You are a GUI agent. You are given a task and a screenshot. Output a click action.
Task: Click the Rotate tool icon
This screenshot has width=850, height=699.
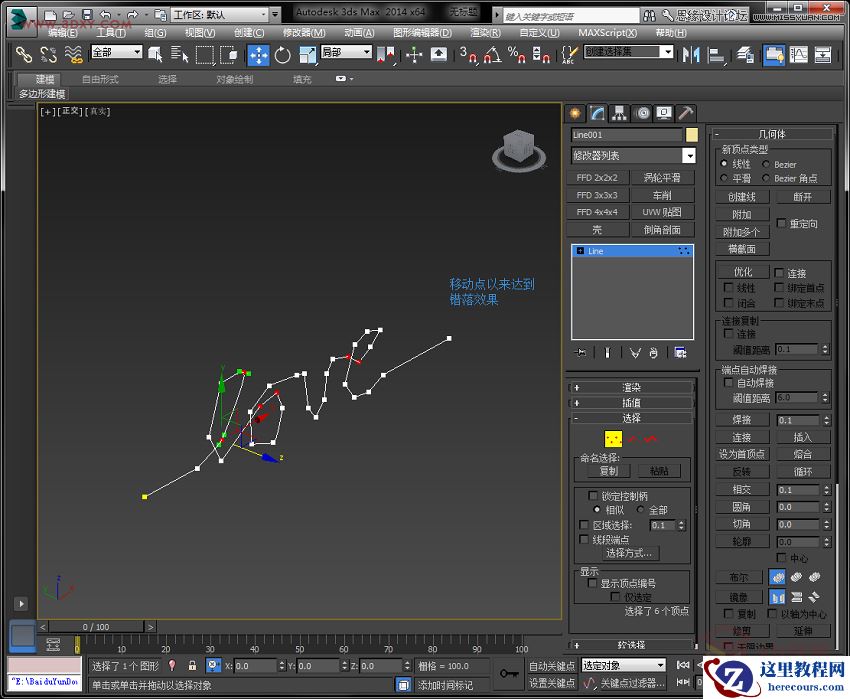point(283,56)
